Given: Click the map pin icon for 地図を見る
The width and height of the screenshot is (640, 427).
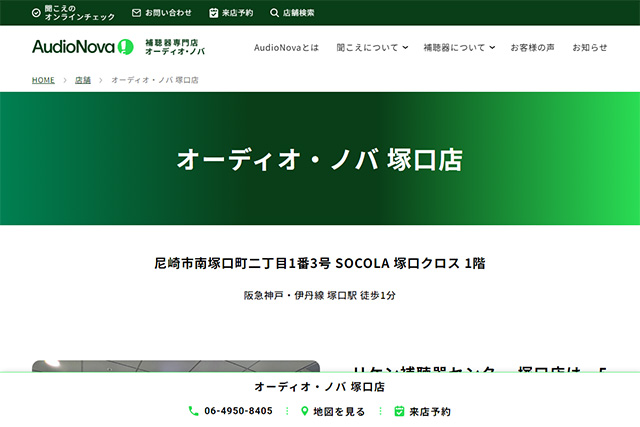Looking at the screenshot, I should 305,411.
